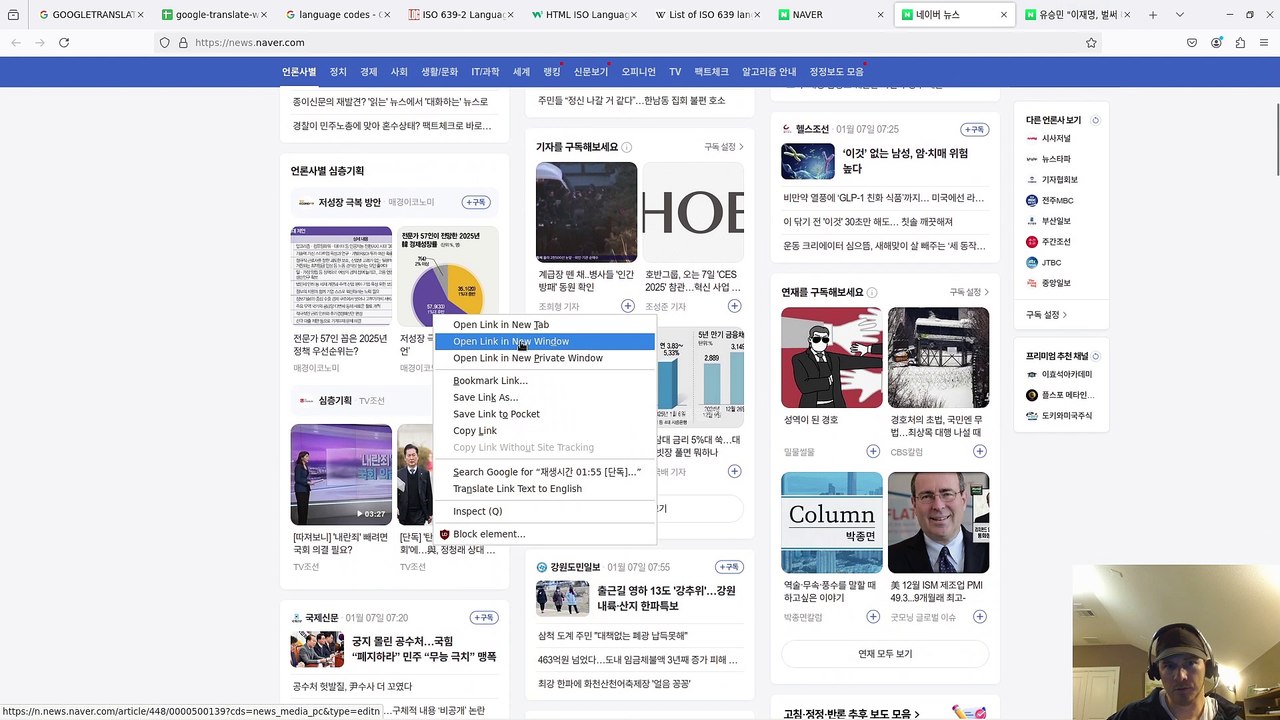Click the 연재 모두 보기 button
The image size is (1280, 720).
(885, 654)
